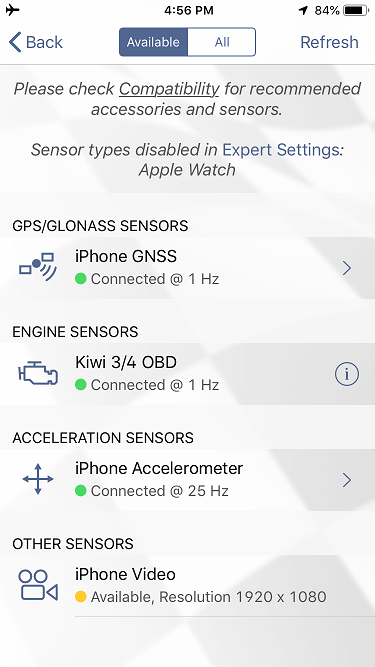Tap the video camera icon

38,586
